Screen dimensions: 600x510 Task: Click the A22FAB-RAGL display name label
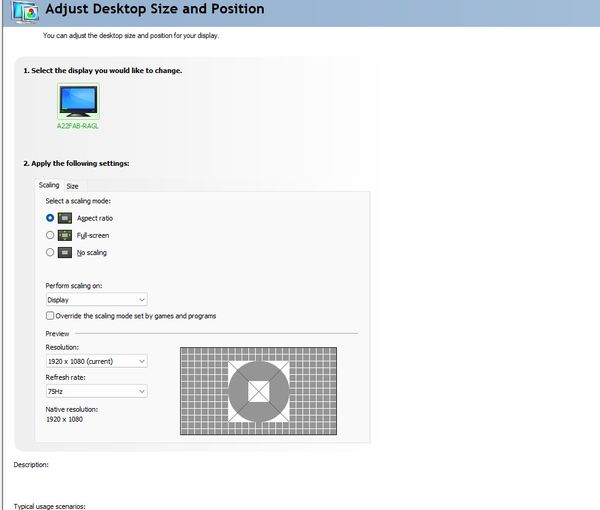77,126
